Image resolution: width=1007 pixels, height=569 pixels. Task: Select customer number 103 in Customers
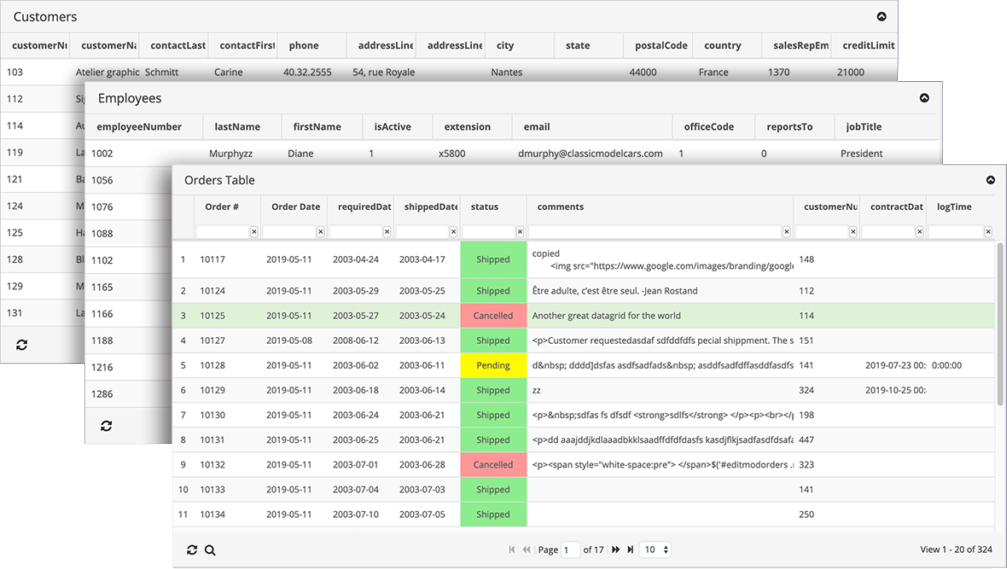coord(15,72)
